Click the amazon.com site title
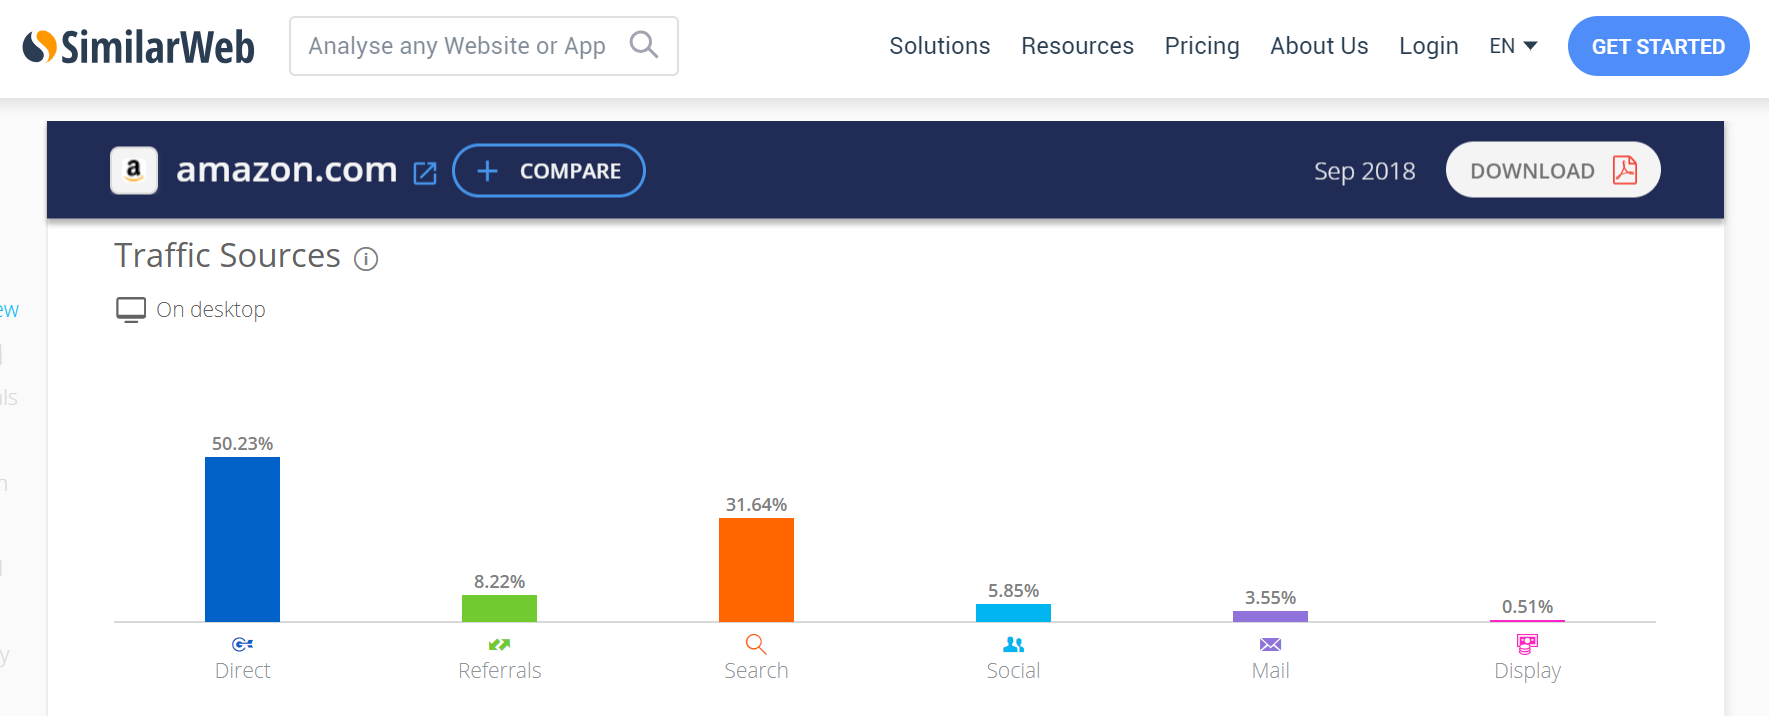 286,170
